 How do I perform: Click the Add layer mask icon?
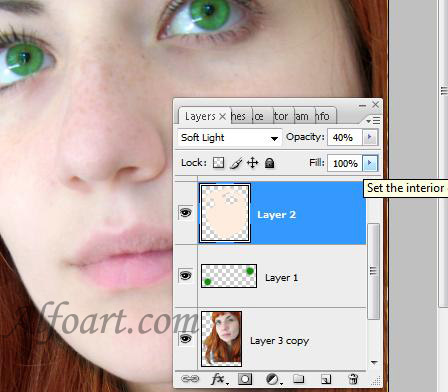[245, 379]
